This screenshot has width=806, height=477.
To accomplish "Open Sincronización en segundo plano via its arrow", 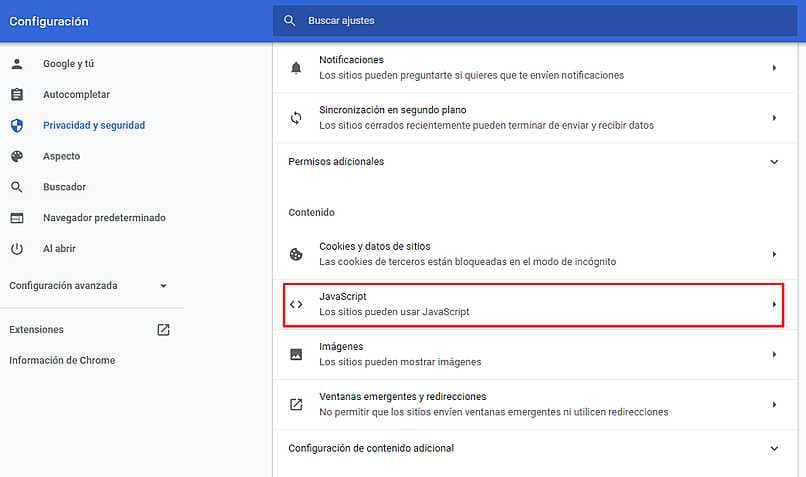I will [x=774, y=118].
